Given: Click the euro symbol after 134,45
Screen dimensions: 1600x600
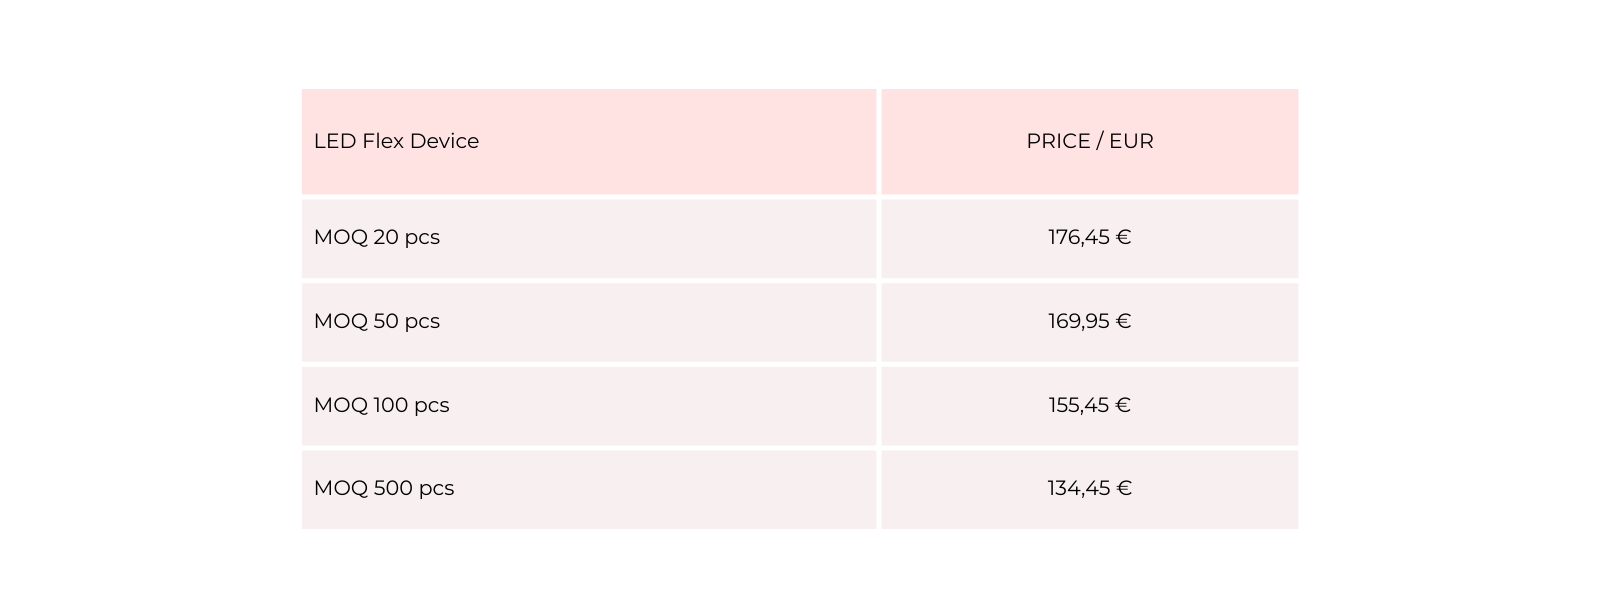Looking at the screenshot, I should pos(1124,488).
